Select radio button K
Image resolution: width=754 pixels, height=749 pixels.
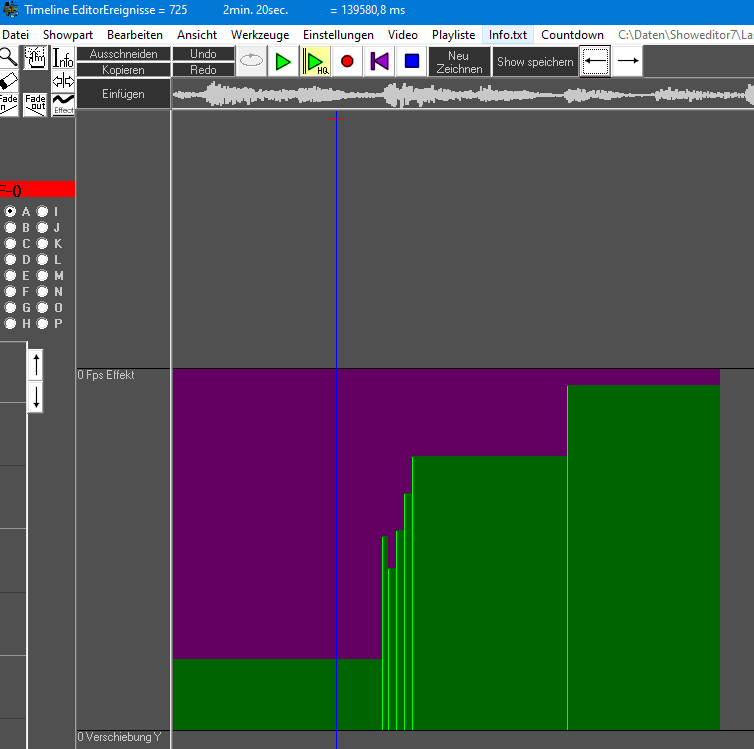pyautogui.click(x=42, y=244)
